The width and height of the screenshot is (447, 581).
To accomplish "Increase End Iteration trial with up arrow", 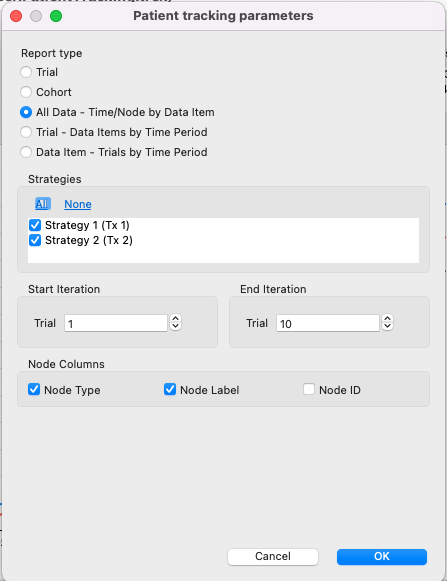I will (x=388, y=319).
